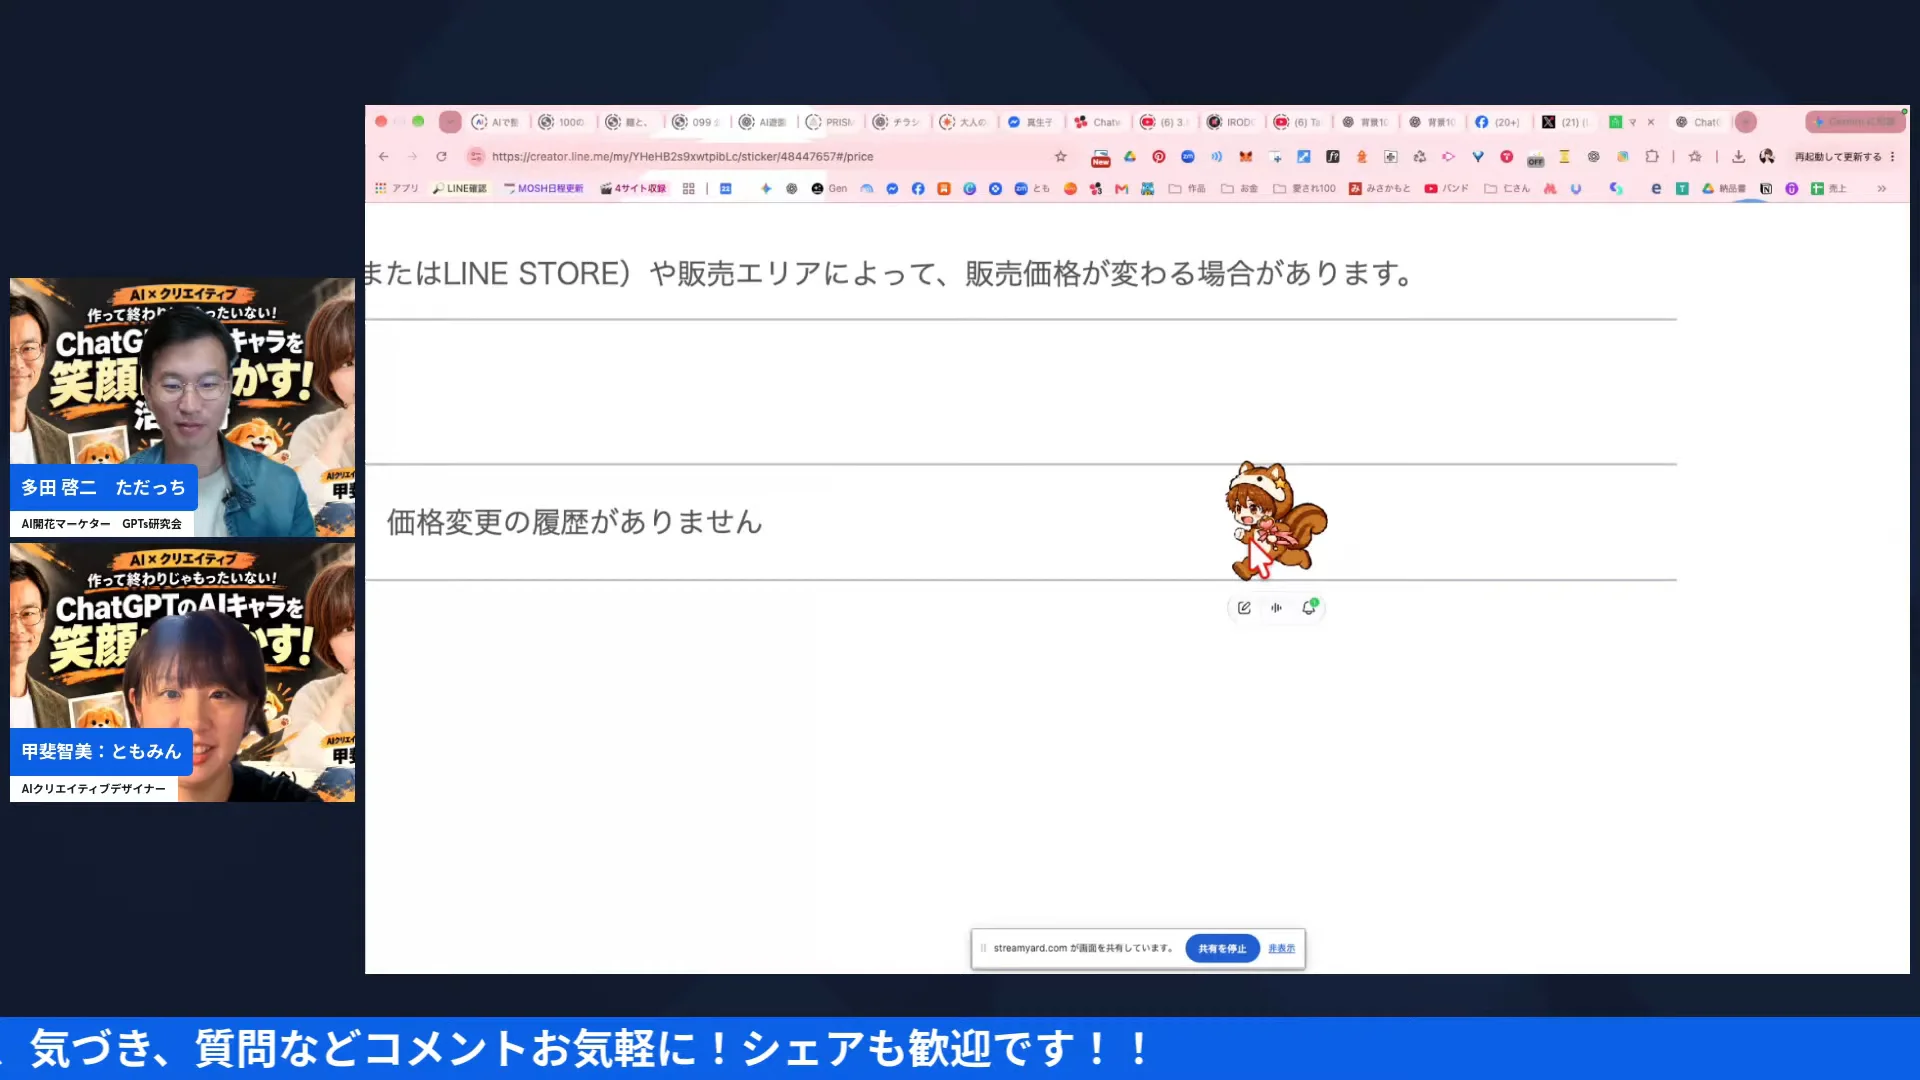Open the 愛され100 bookmark folder
The width and height of the screenshot is (1920, 1080).
[x=1304, y=188]
